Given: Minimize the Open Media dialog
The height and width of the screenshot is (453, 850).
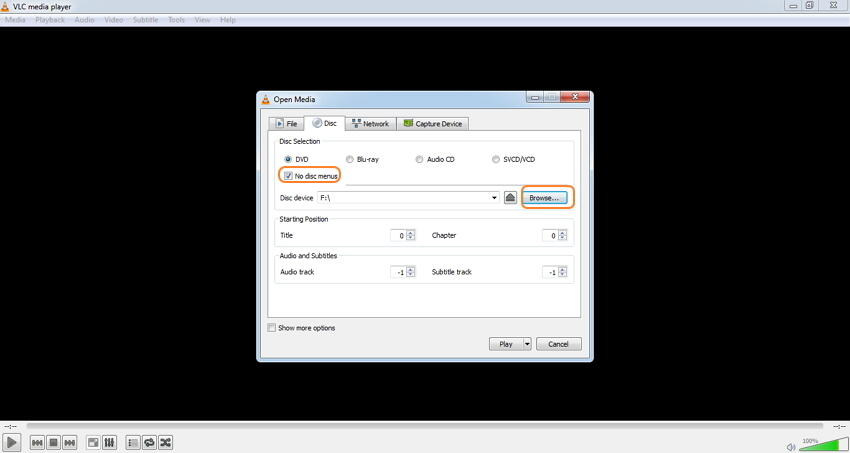Looking at the screenshot, I should tap(535, 98).
